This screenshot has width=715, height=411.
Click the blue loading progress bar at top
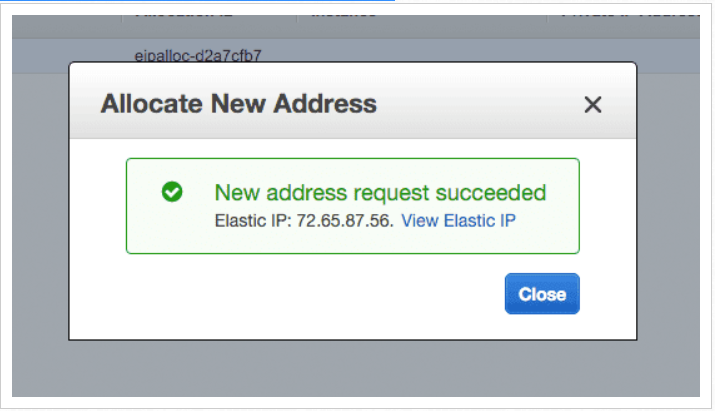pyautogui.click(x=197, y=1)
